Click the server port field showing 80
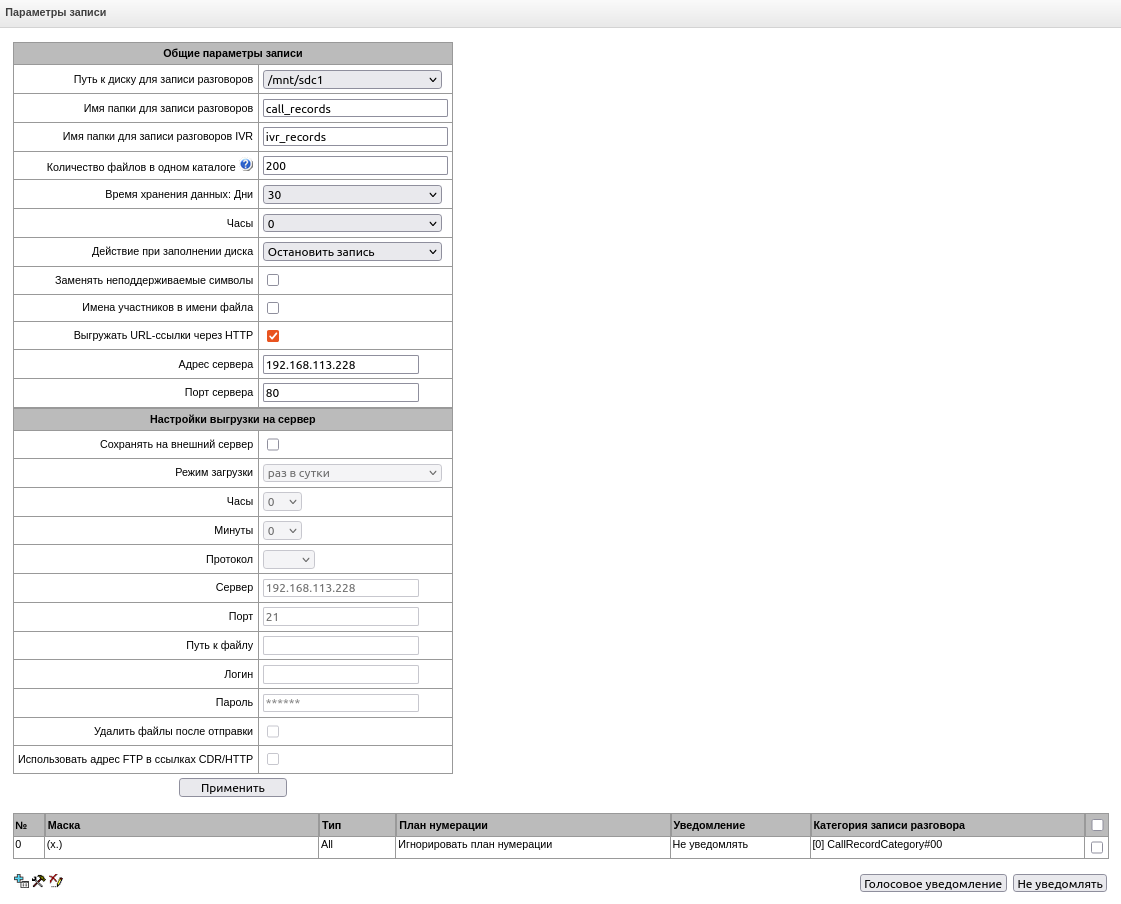 (341, 393)
